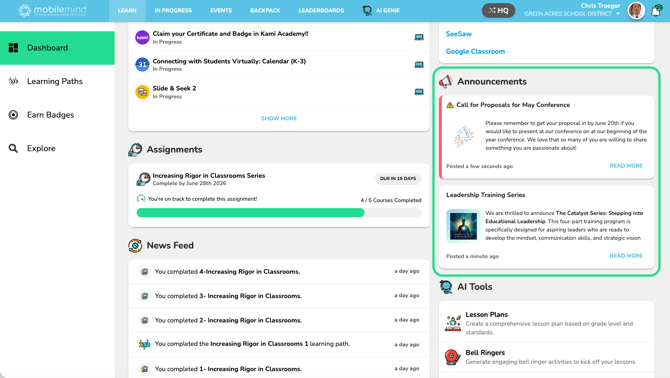Screen dimensions: 670x378
Task: Open Connecting with Students Virtually course
Action: (229, 61)
